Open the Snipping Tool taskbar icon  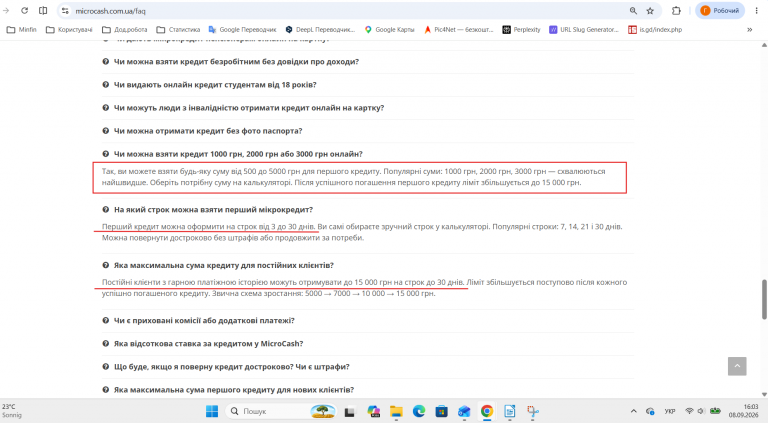[x=533, y=412]
